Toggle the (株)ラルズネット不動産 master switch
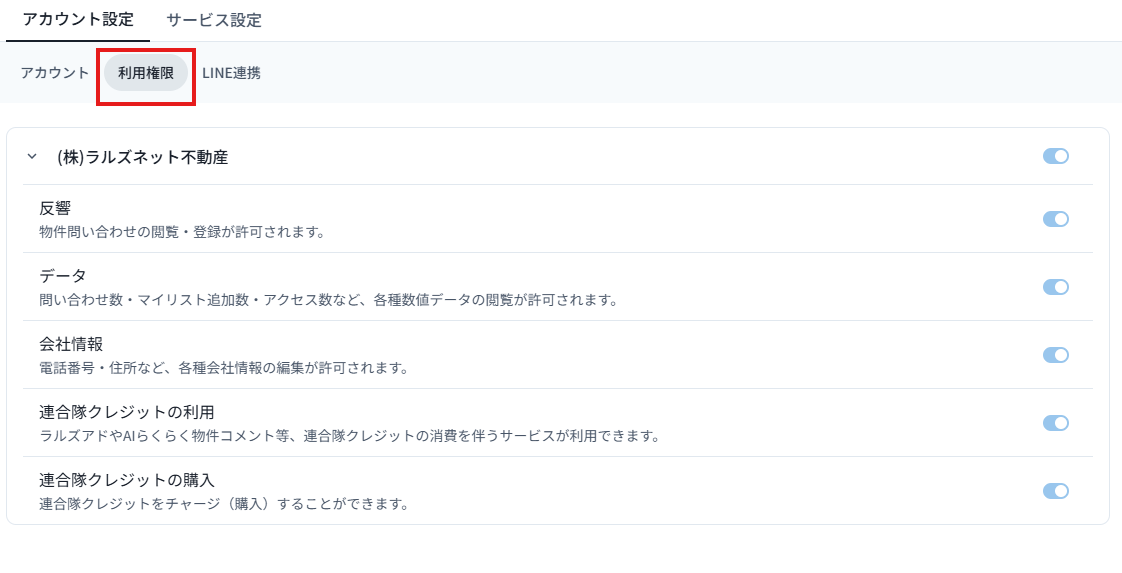1122x573 pixels. (1055, 156)
